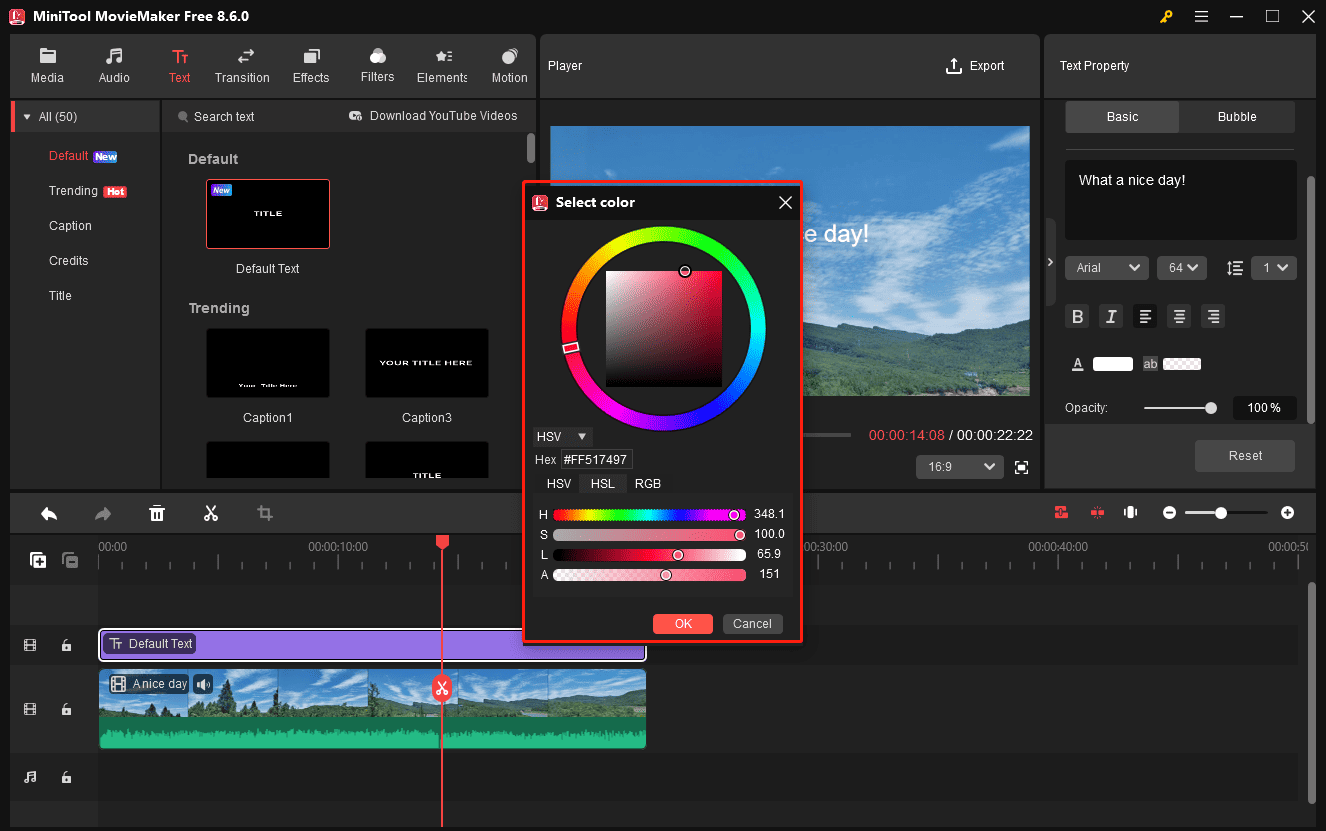Image resolution: width=1326 pixels, height=831 pixels.
Task: Open the Filters panel
Action: click(377, 66)
